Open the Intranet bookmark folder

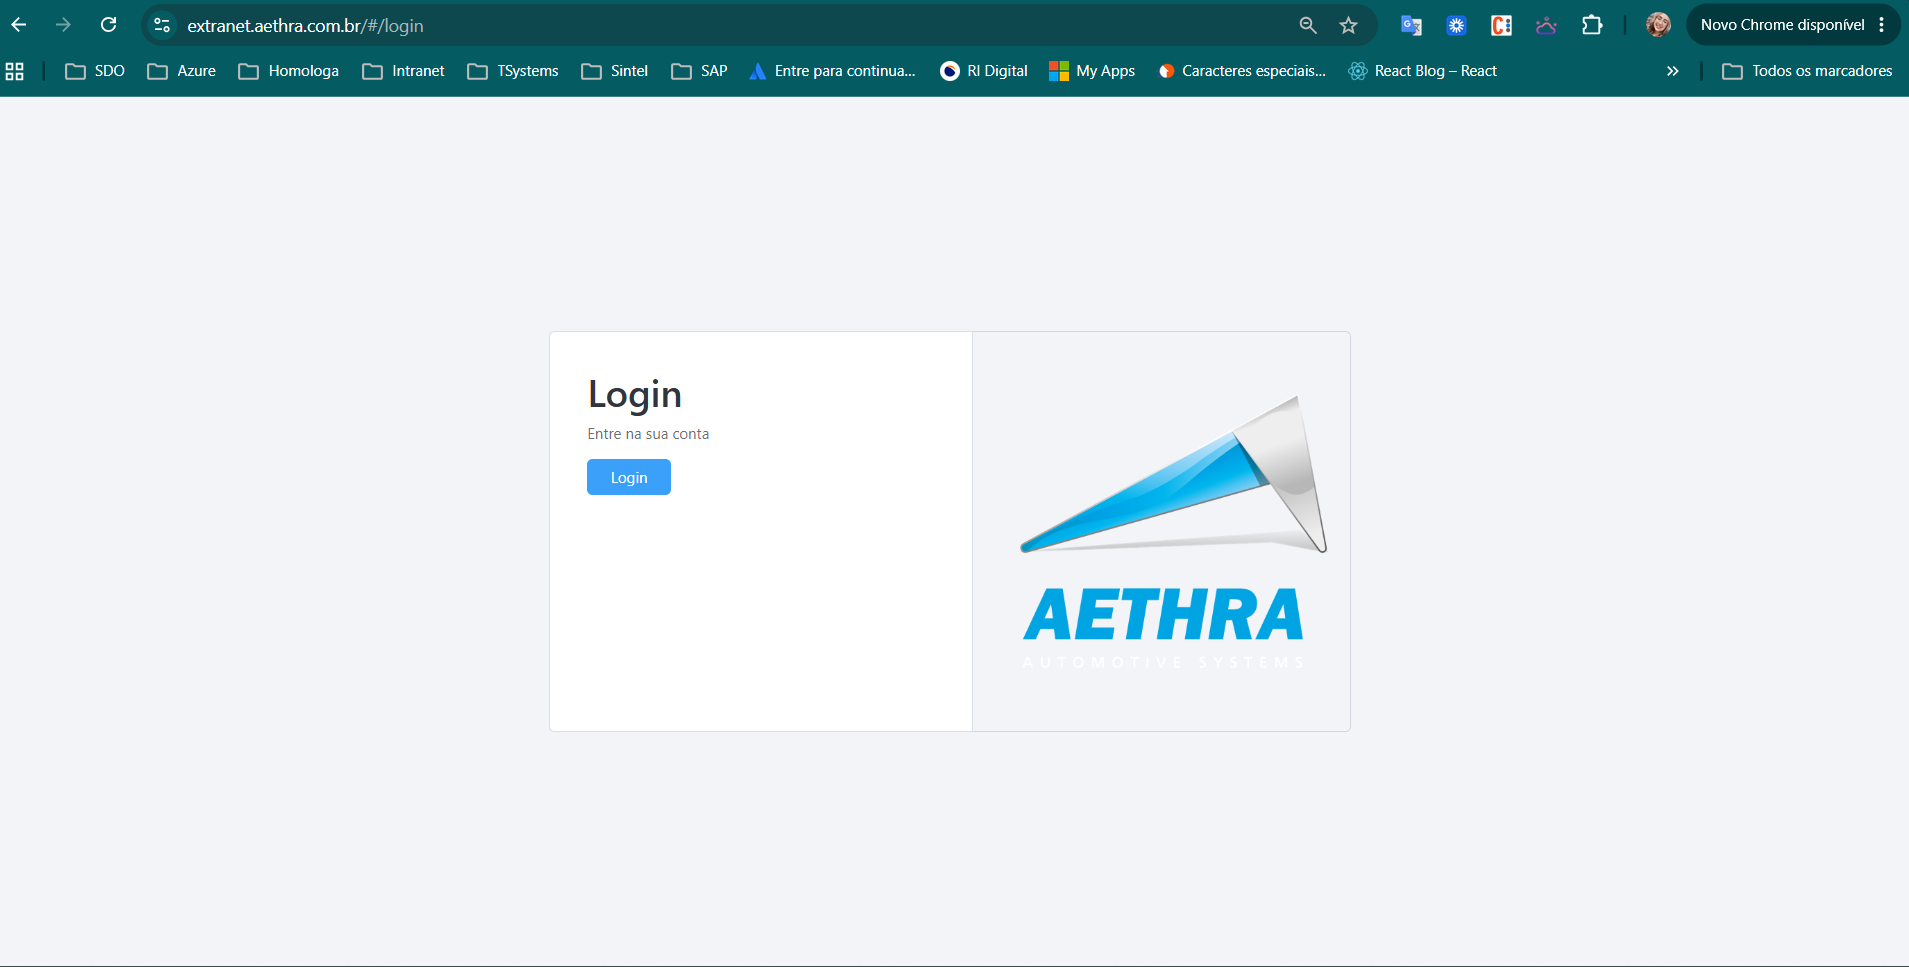click(x=403, y=71)
